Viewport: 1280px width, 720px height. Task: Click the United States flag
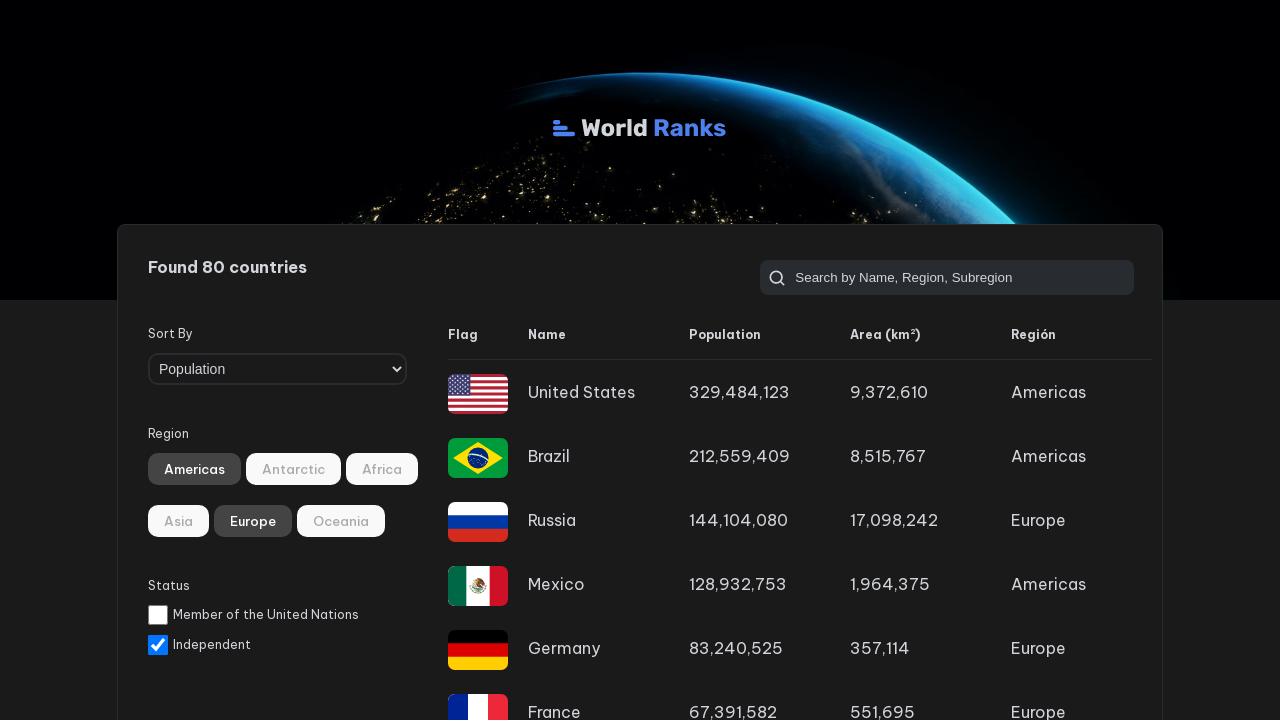pyautogui.click(x=478, y=393)
